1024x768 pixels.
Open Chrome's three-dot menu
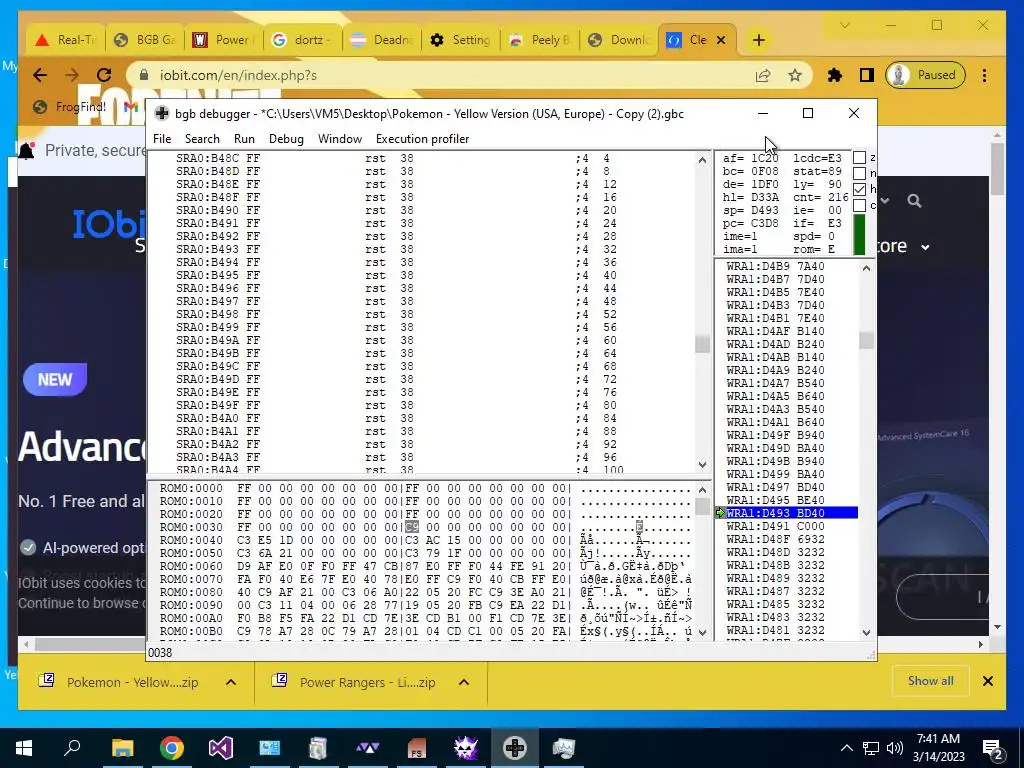pos(984,75)
